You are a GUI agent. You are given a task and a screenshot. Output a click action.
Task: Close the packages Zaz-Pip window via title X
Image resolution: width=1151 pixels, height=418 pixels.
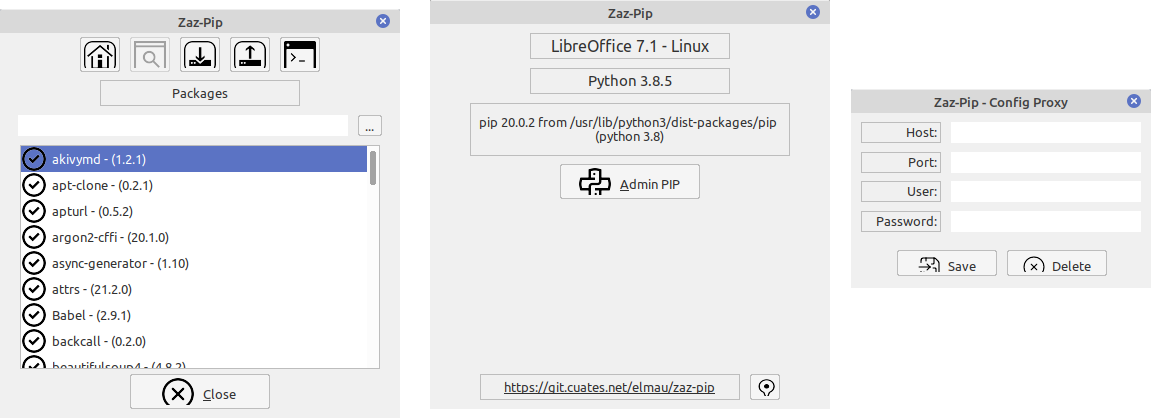[382, 21]
